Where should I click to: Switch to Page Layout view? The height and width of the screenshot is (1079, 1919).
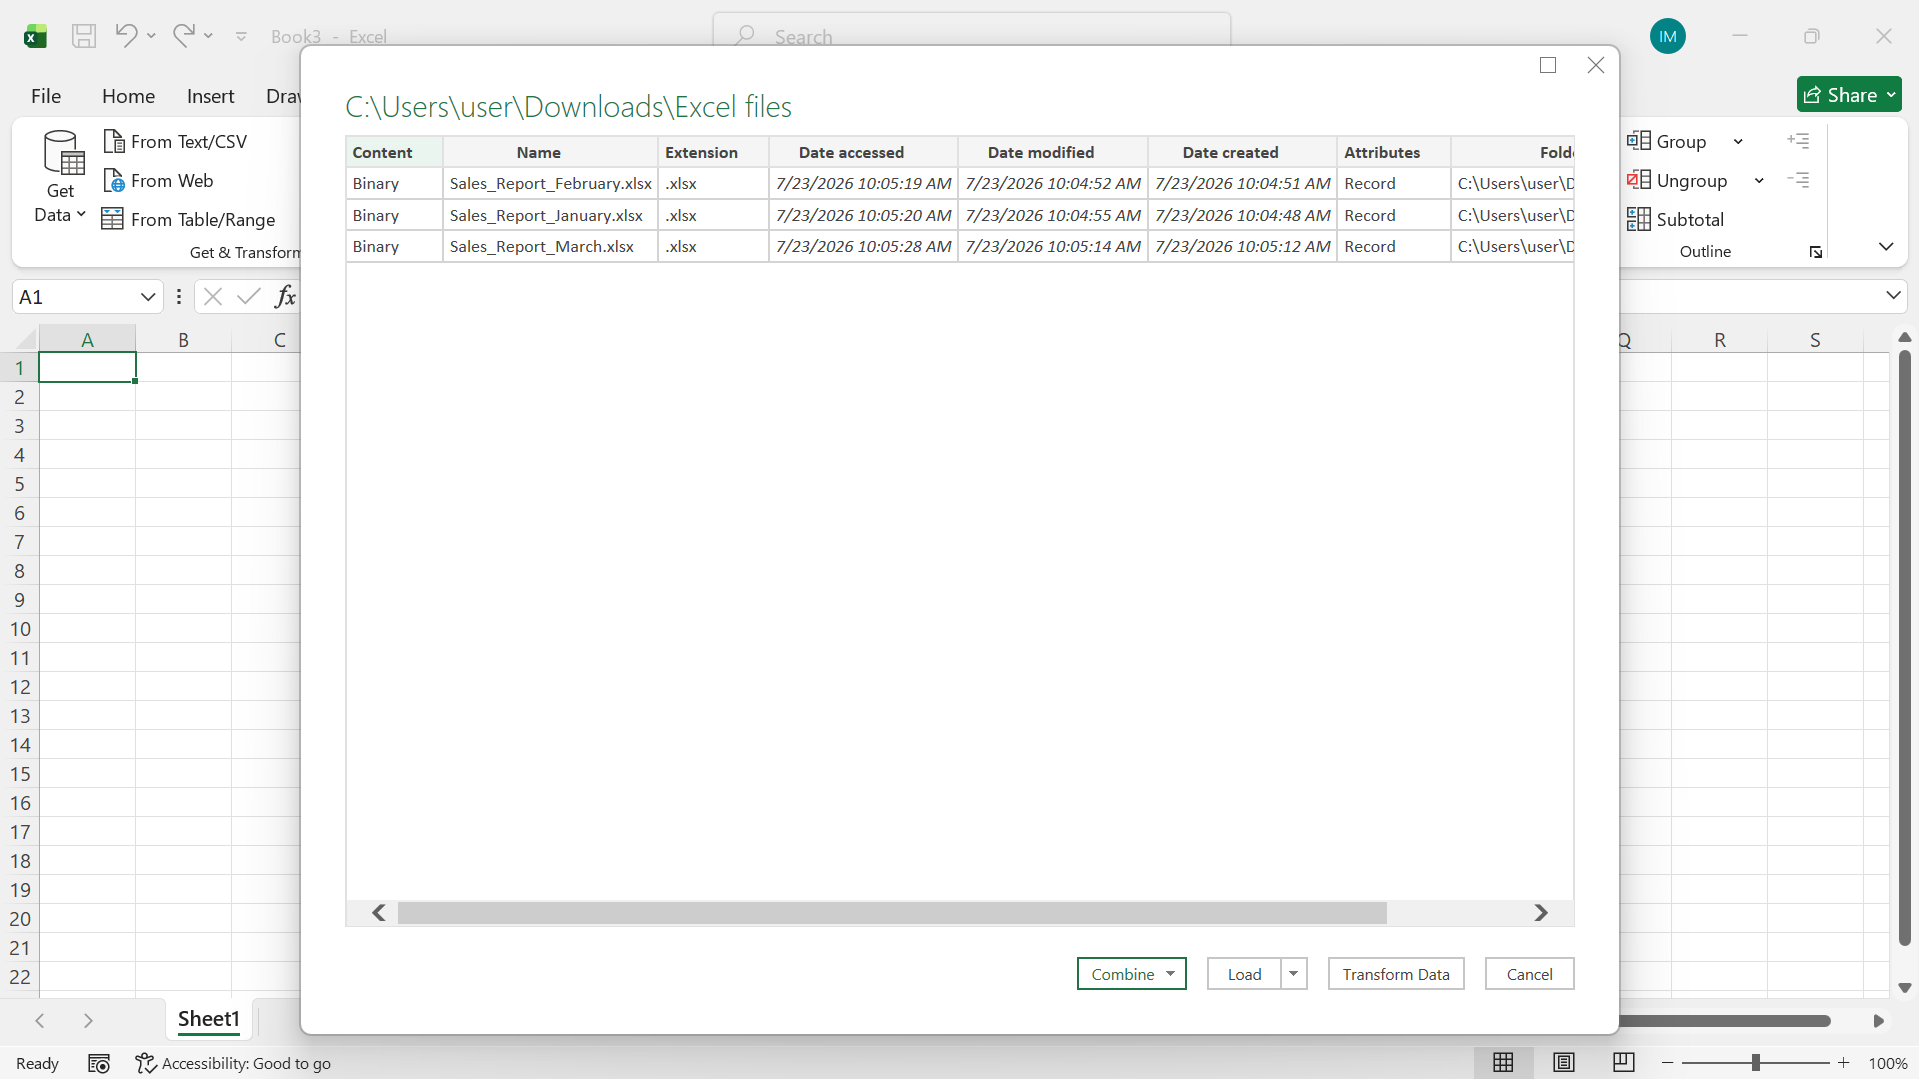[x=1564, y=1063]
